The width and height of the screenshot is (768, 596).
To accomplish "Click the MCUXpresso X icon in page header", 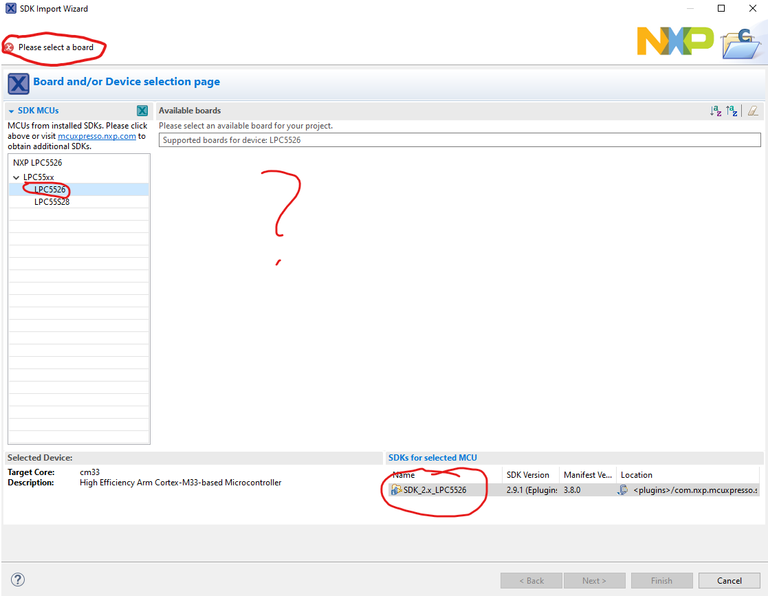I will [x=18, y=84].
